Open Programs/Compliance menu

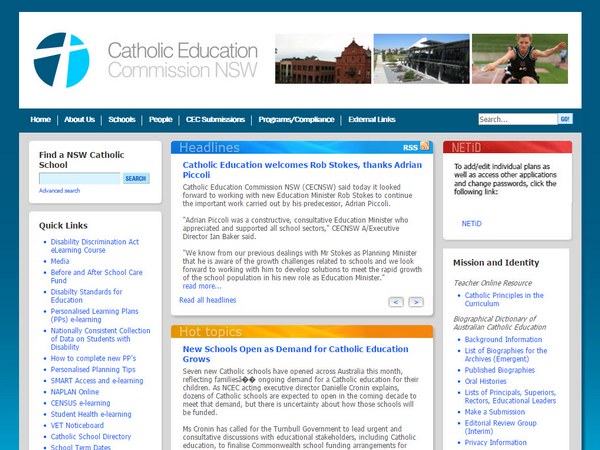coord(296,119)
